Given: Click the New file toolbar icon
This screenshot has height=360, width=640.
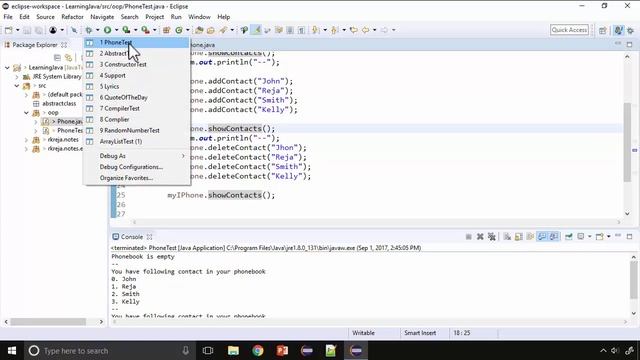Looking at the screenshot, I should coord(8,30).
